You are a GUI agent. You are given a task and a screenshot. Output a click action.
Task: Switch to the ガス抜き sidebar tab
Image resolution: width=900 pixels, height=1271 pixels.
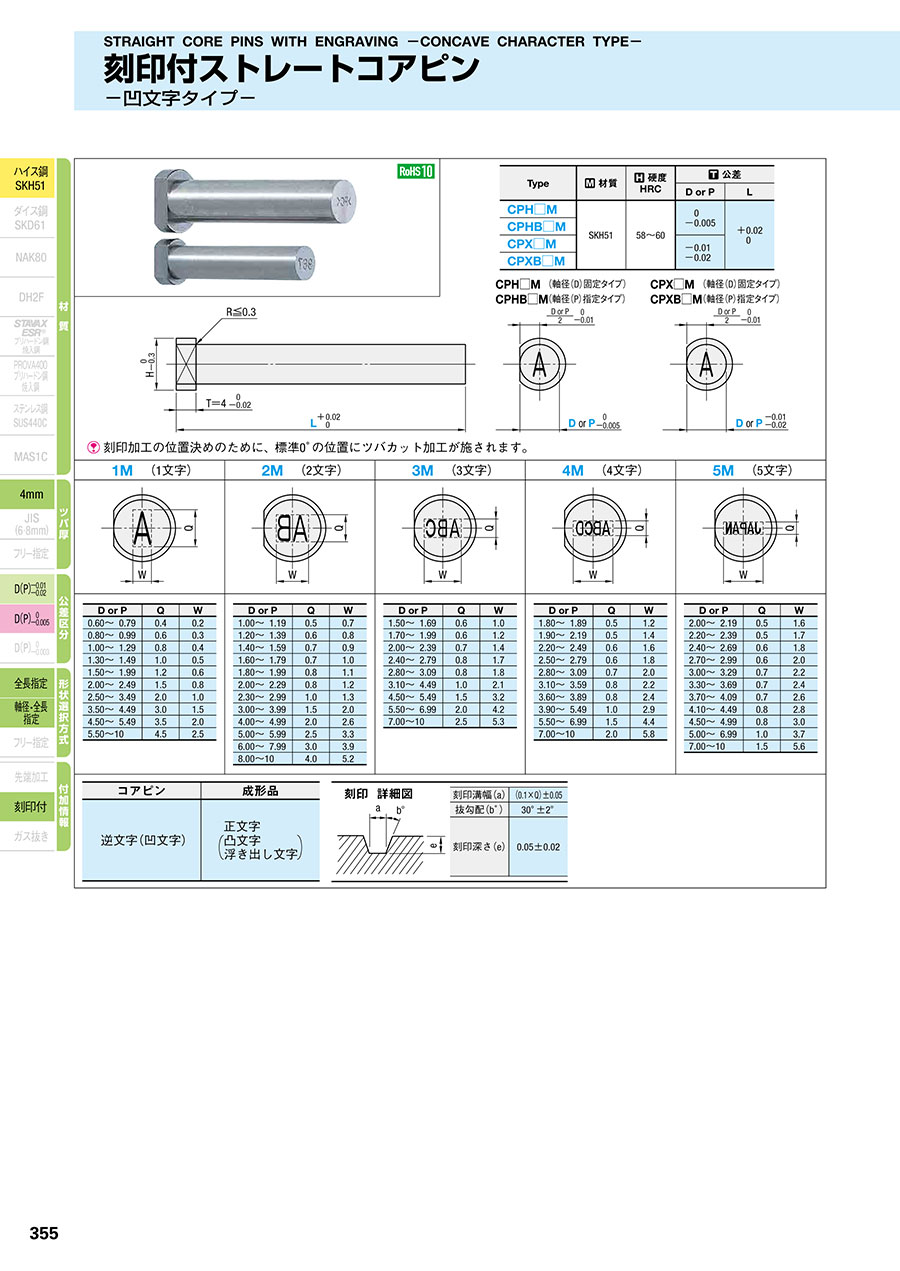tap(30, 837)
